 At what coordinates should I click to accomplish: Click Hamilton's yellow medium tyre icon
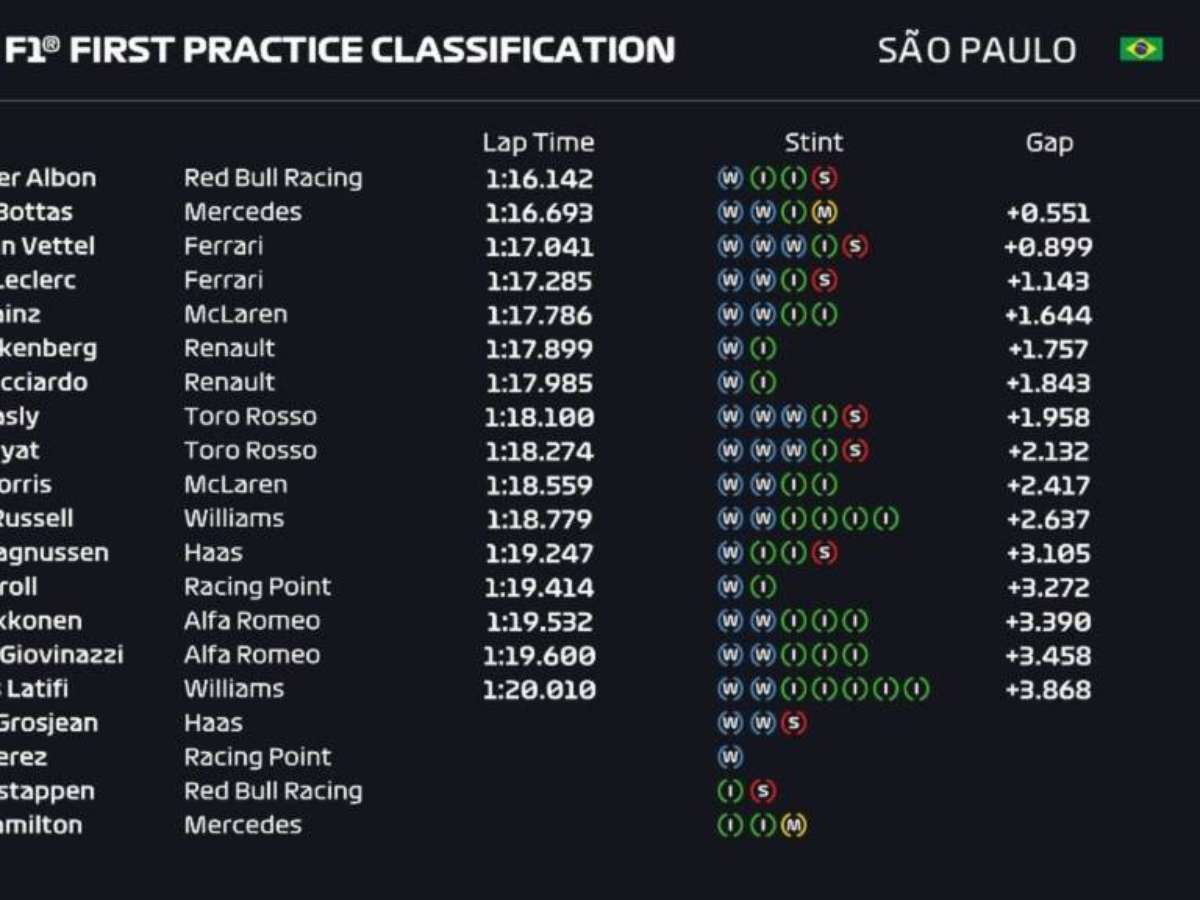point(793,825)
